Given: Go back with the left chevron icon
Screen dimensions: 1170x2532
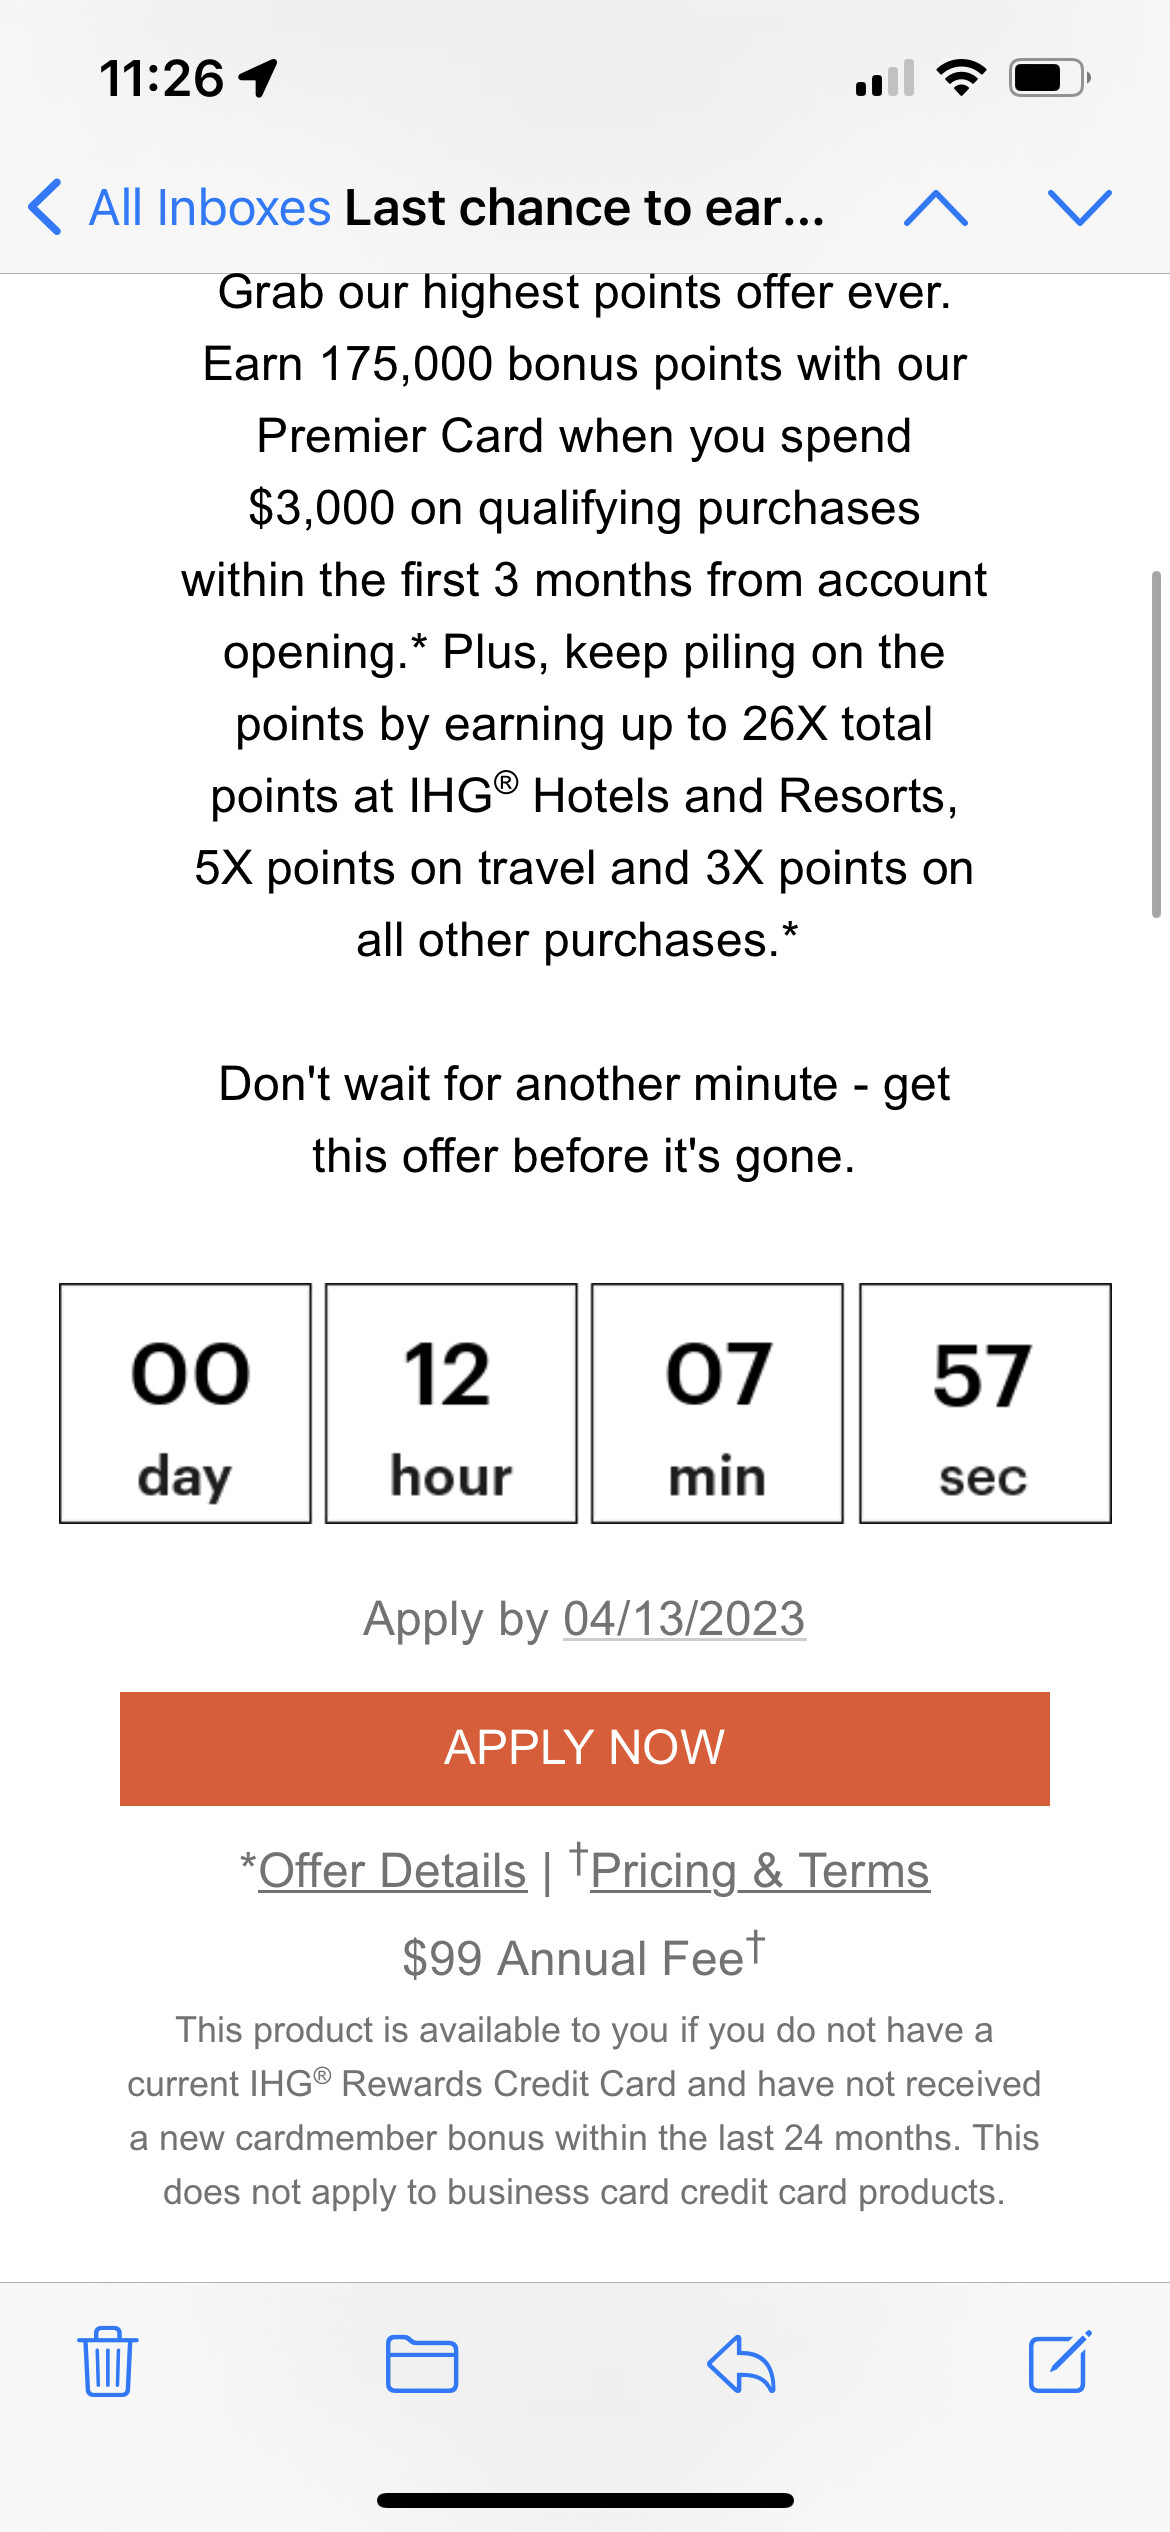Looking at the screenshot, I should point(46,208).
